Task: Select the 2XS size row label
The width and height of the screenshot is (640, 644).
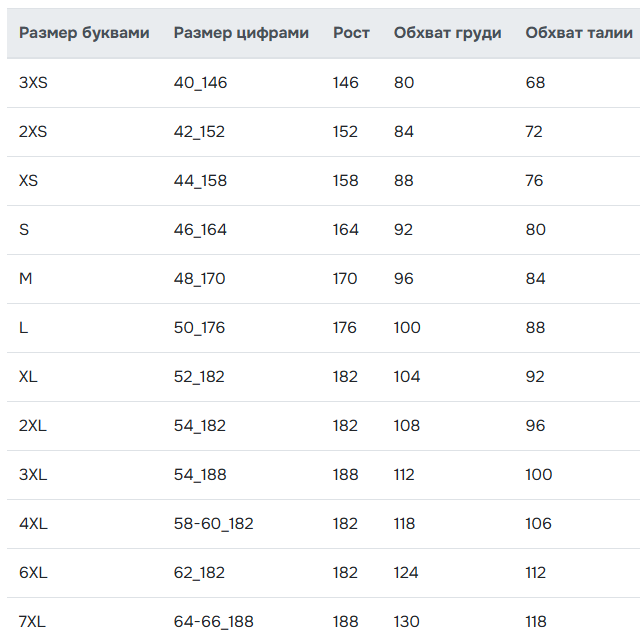Action: pos(33,132)
